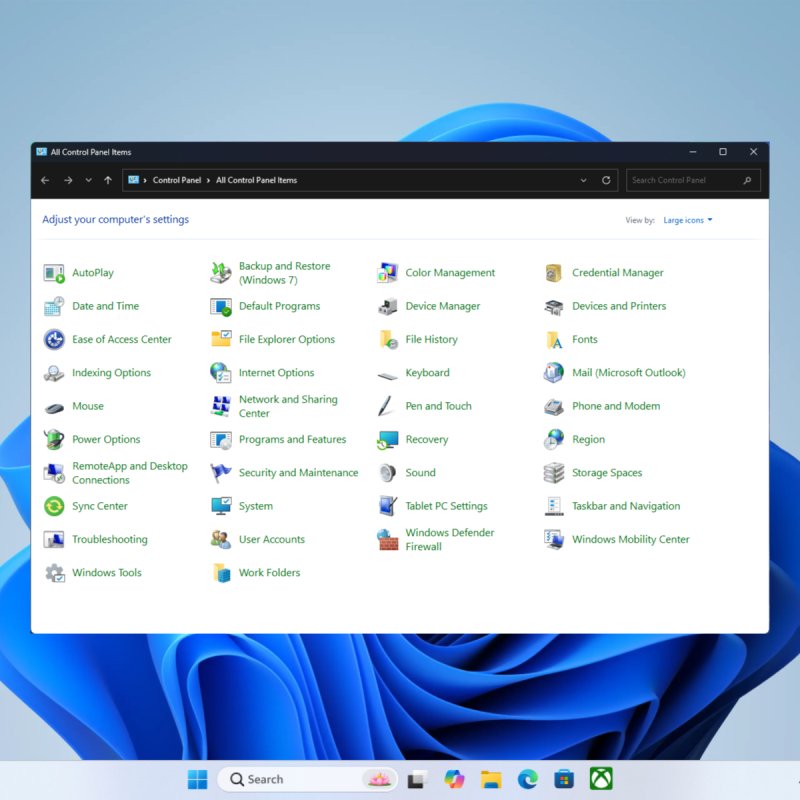Image resolution: width=800 pixels, height=800 pixels.
Task: Open the Sound speaker icon
Action: click(388, 473)
